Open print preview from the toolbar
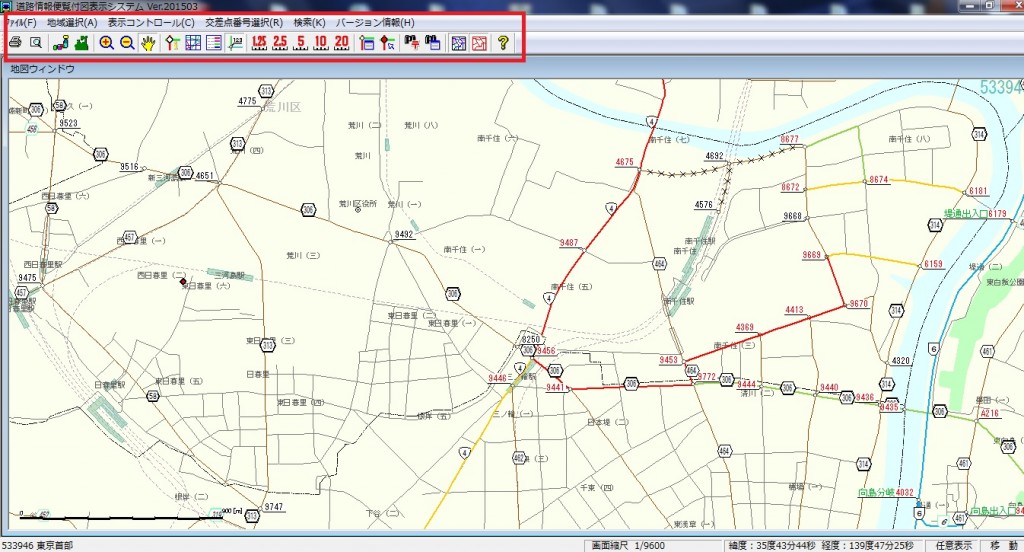The width and height of the screenshot is (1024, 552). (36, 43)
